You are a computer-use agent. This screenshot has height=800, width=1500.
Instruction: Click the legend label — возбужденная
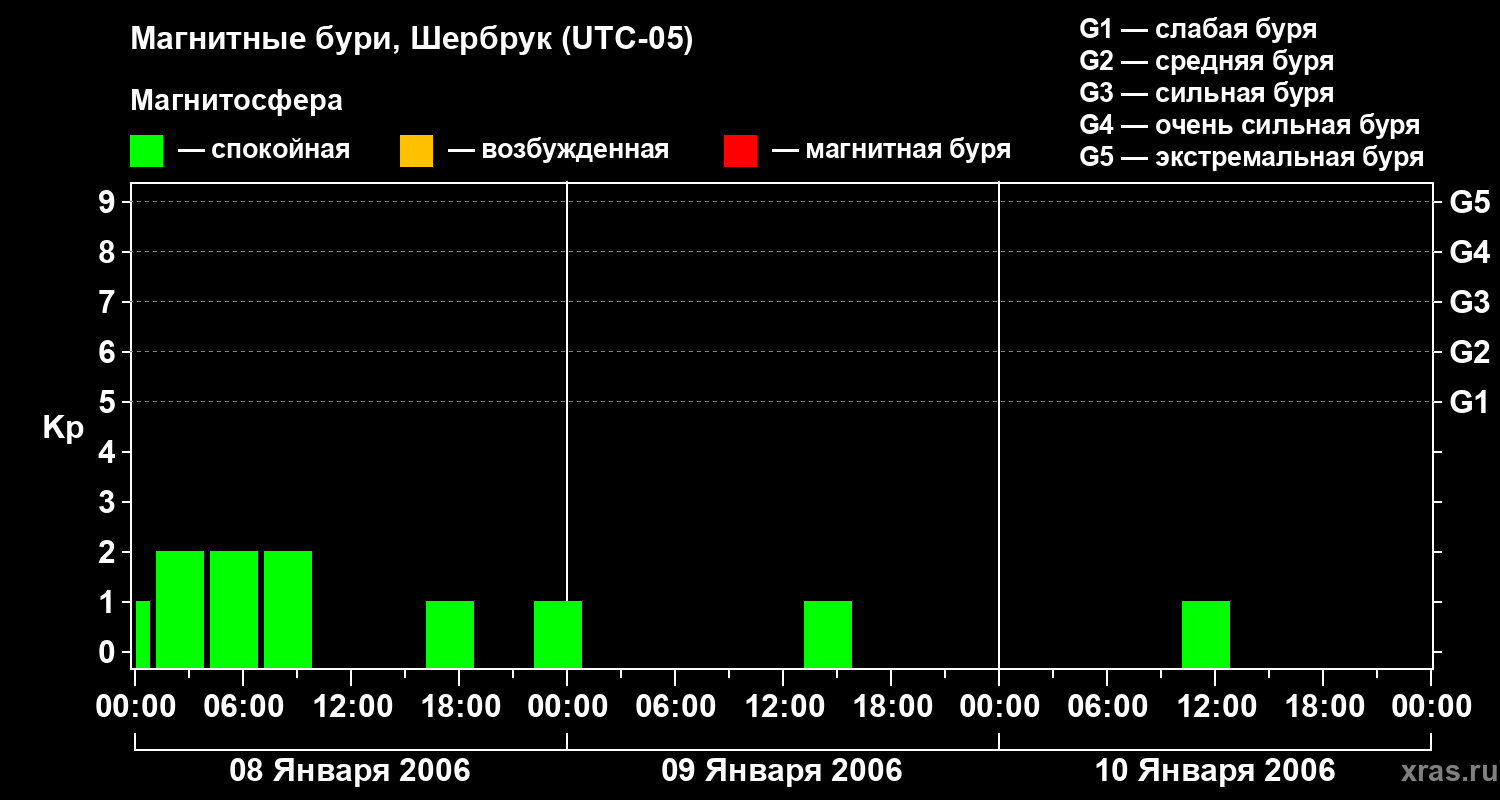(558, 150)
